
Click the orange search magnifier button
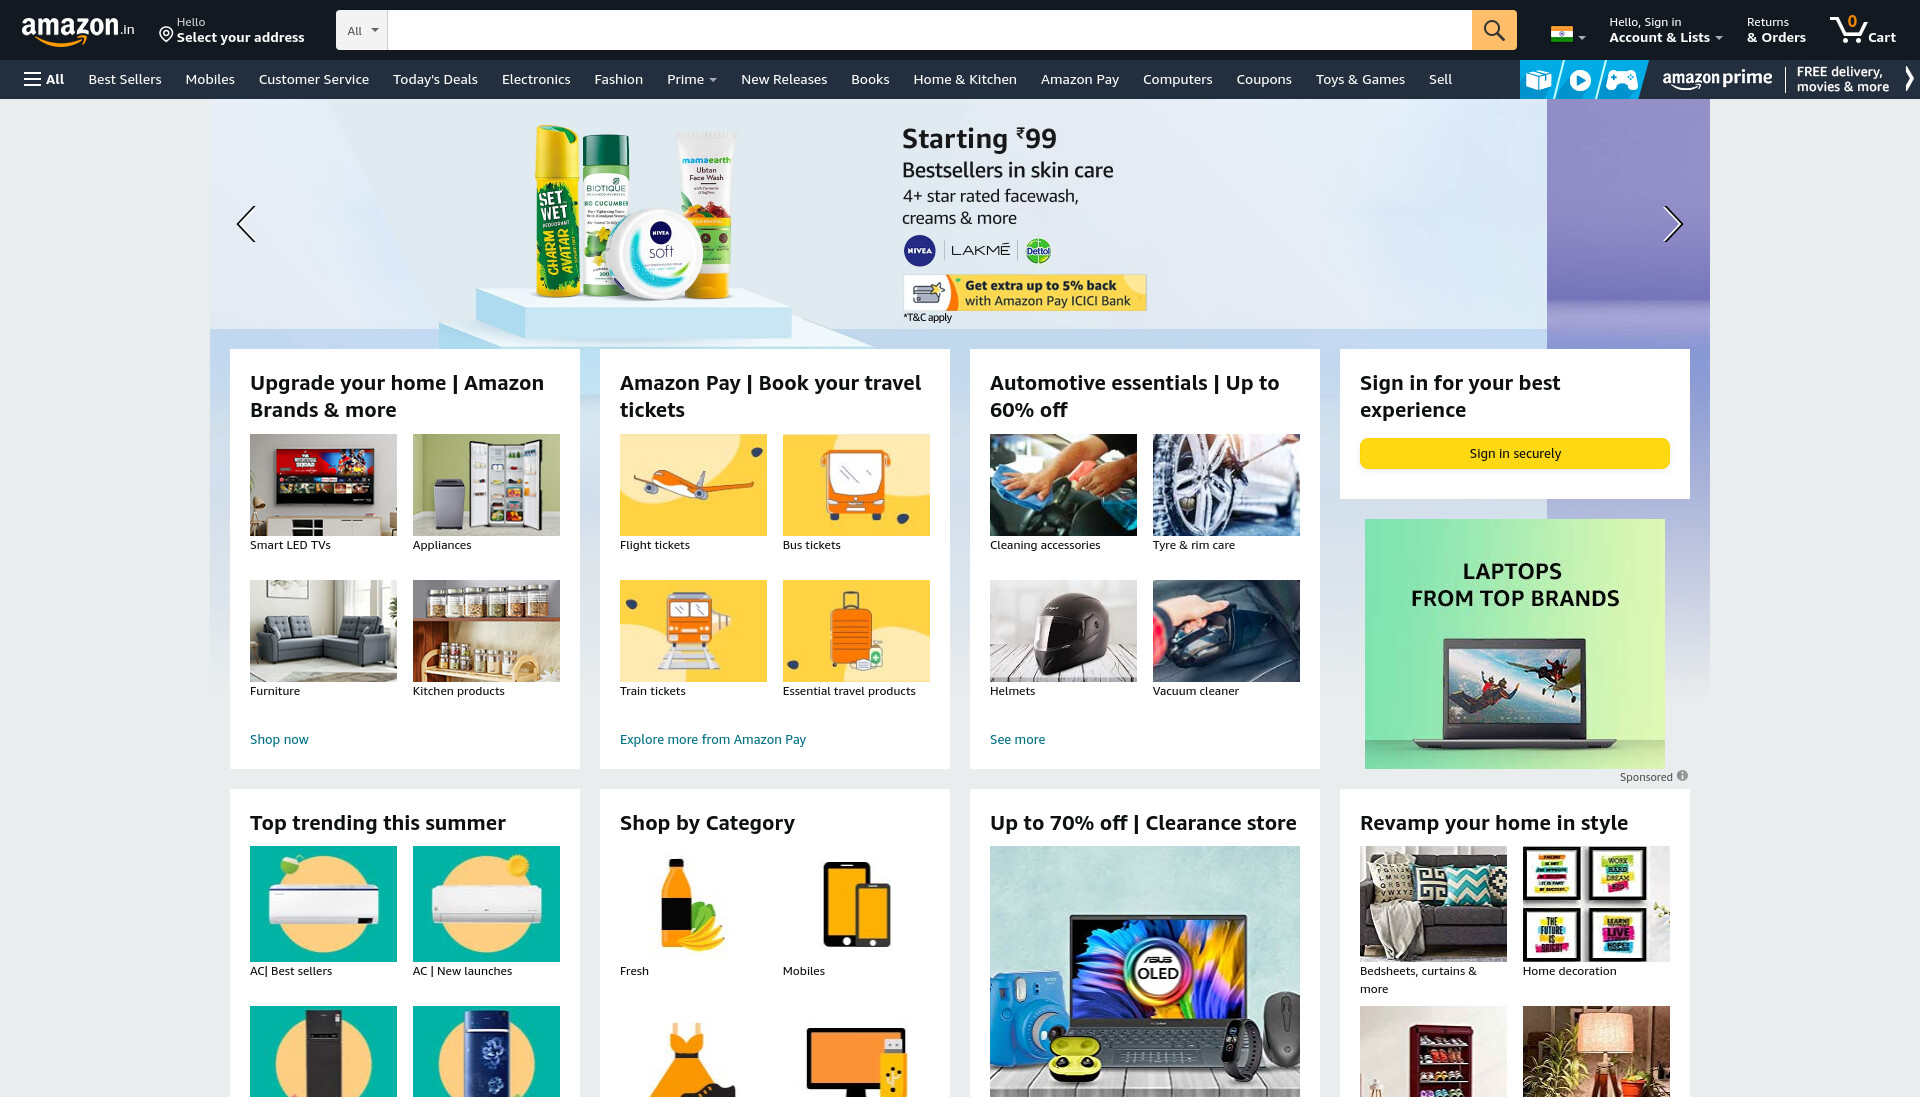(x=1494, y=30)
